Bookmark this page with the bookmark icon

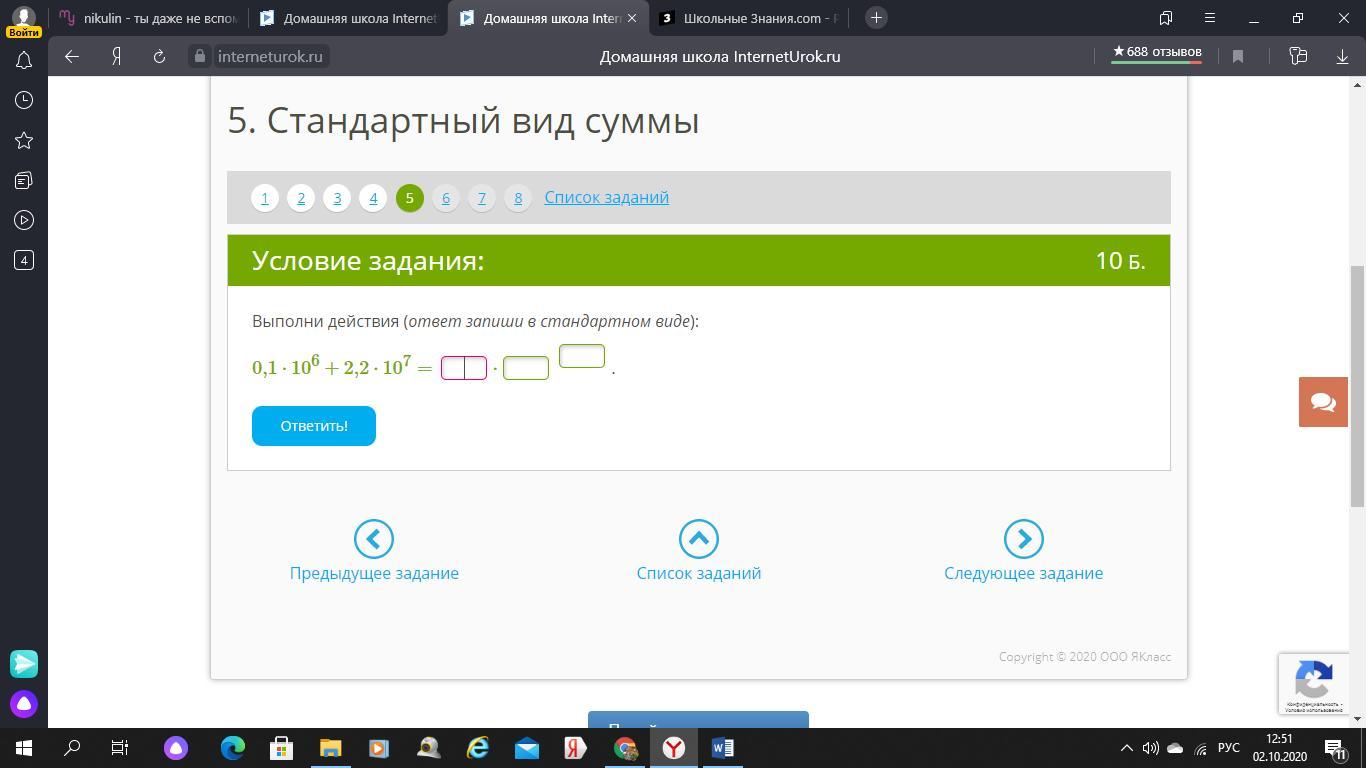1237,57
